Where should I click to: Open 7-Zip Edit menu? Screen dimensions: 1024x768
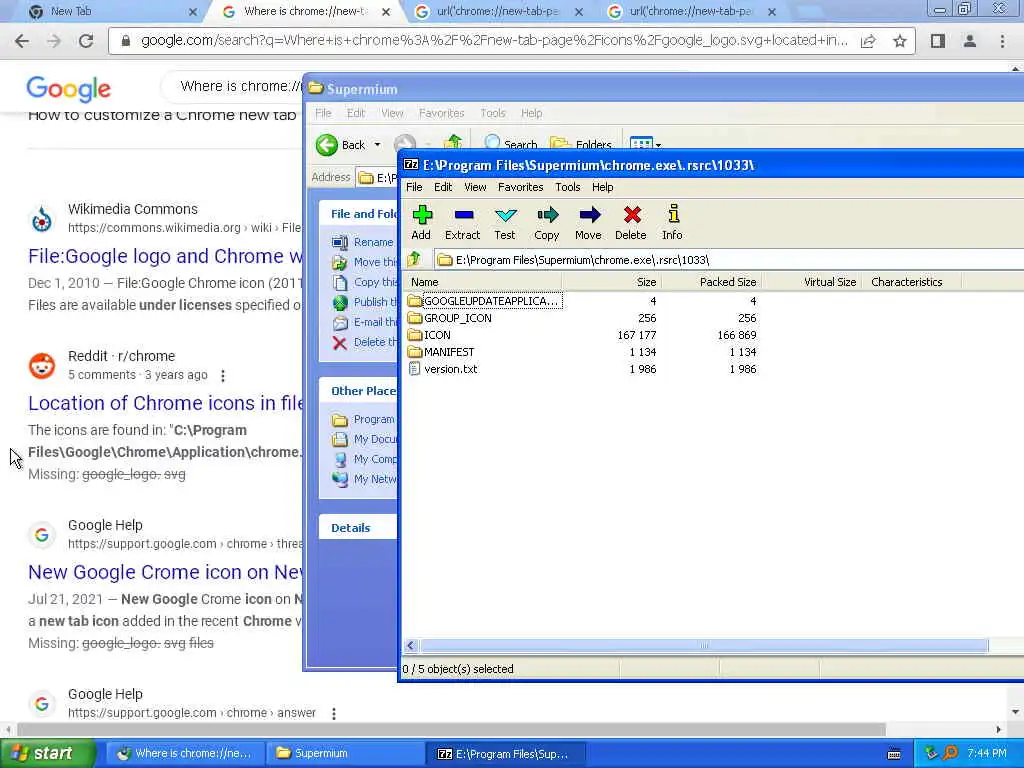click(443, 187)
